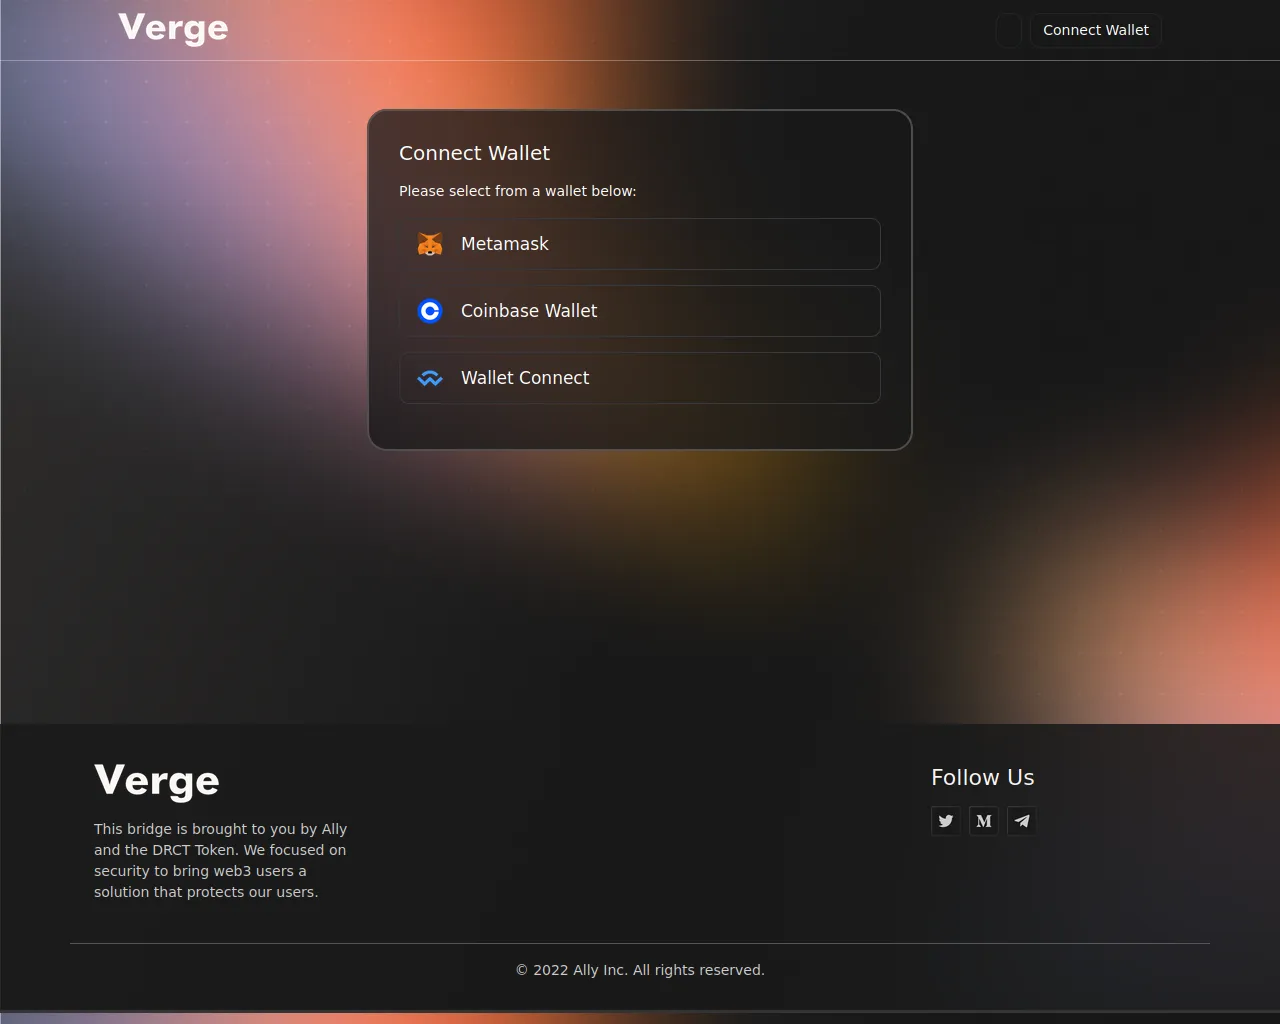
Task: Click the WalletConnect logo icon
Action: [430, 378]
